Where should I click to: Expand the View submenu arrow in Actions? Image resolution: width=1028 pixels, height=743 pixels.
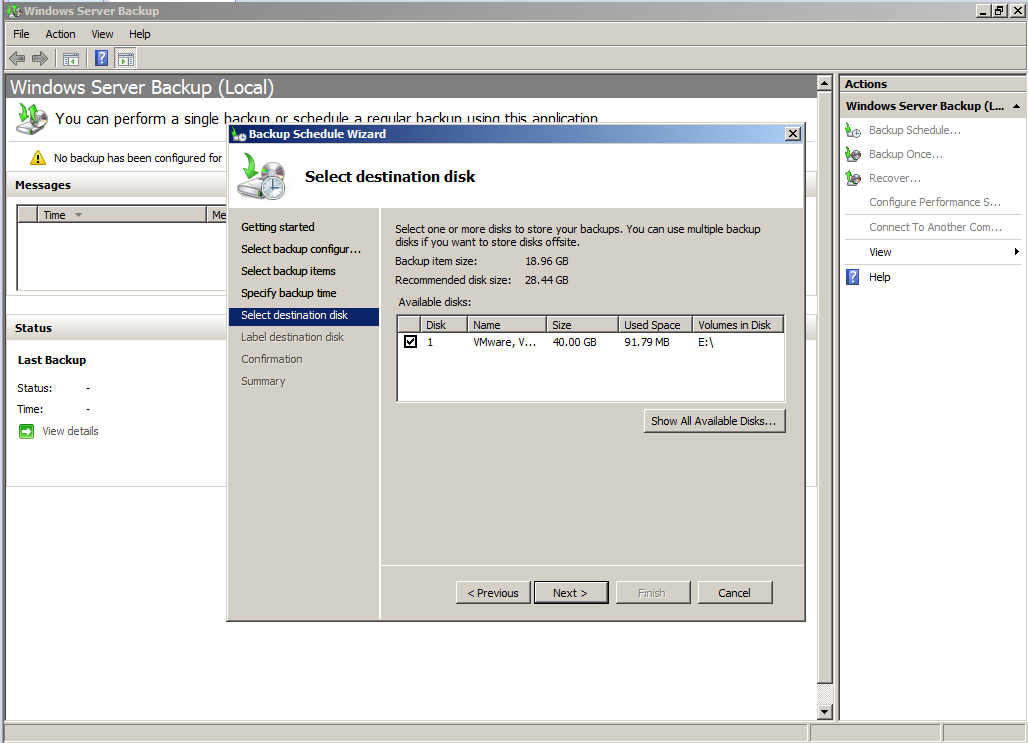(1016, 252)
